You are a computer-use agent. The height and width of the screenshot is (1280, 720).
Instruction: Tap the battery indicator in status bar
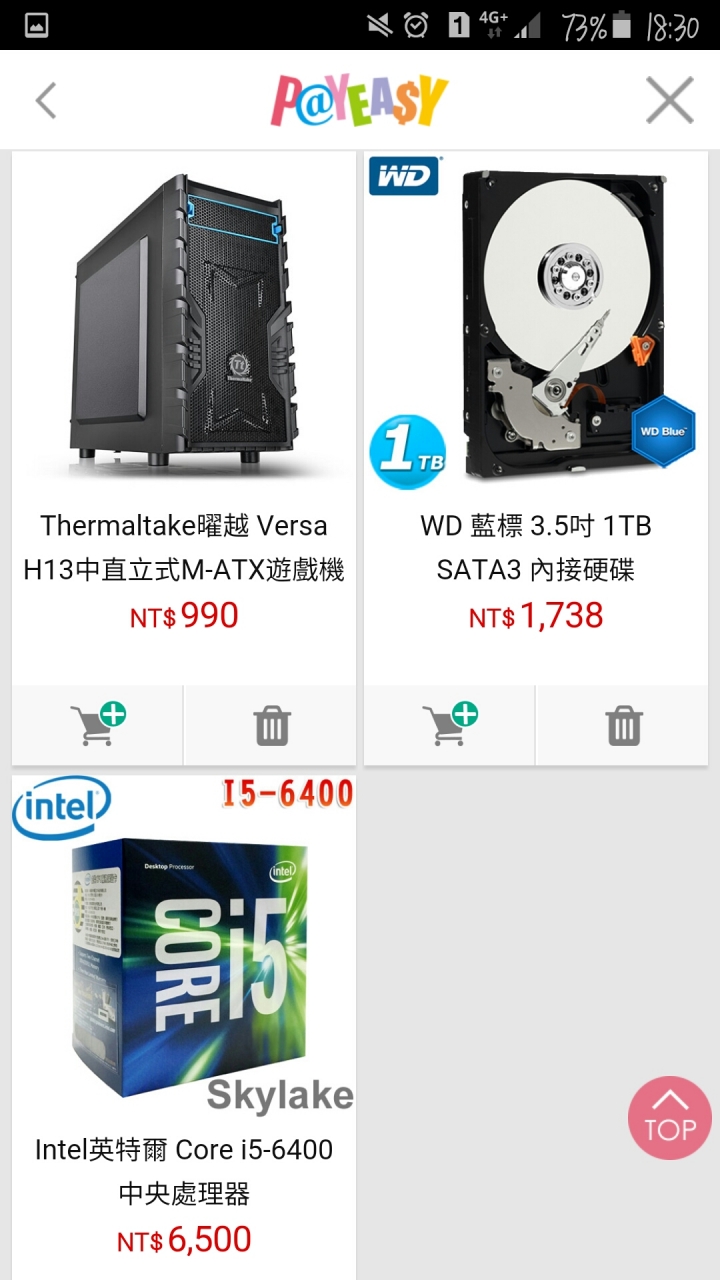pos(622,25)
